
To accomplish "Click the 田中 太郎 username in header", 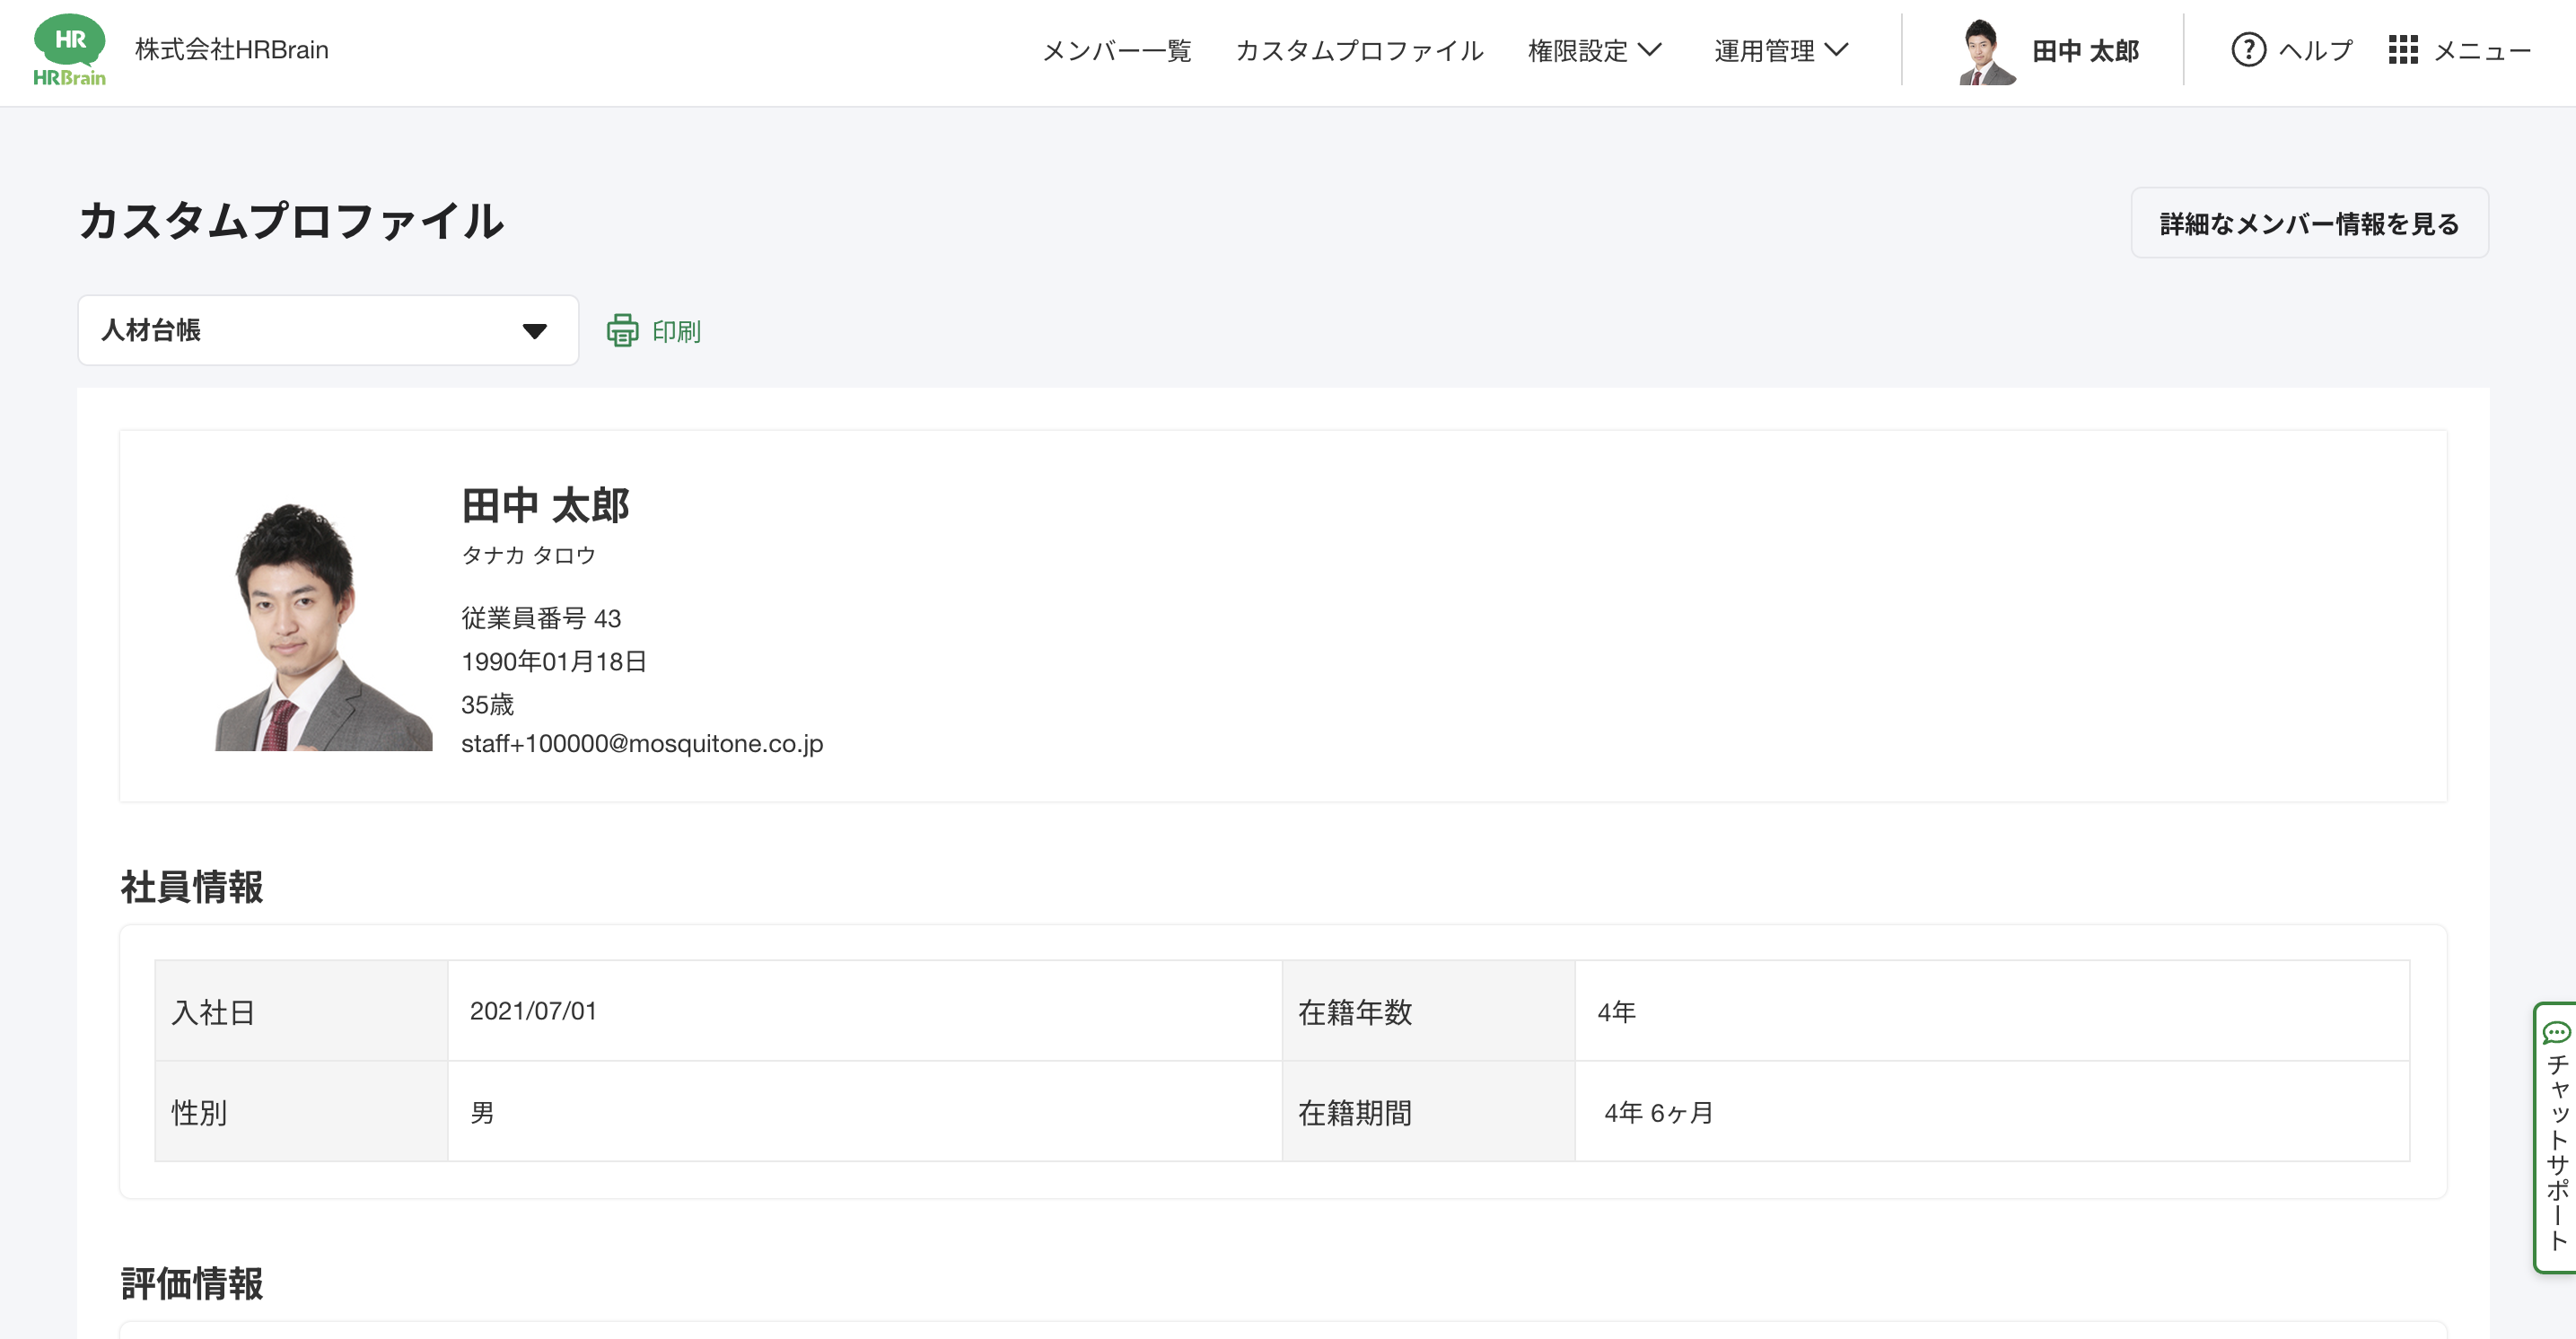I will click(2085, 51).
